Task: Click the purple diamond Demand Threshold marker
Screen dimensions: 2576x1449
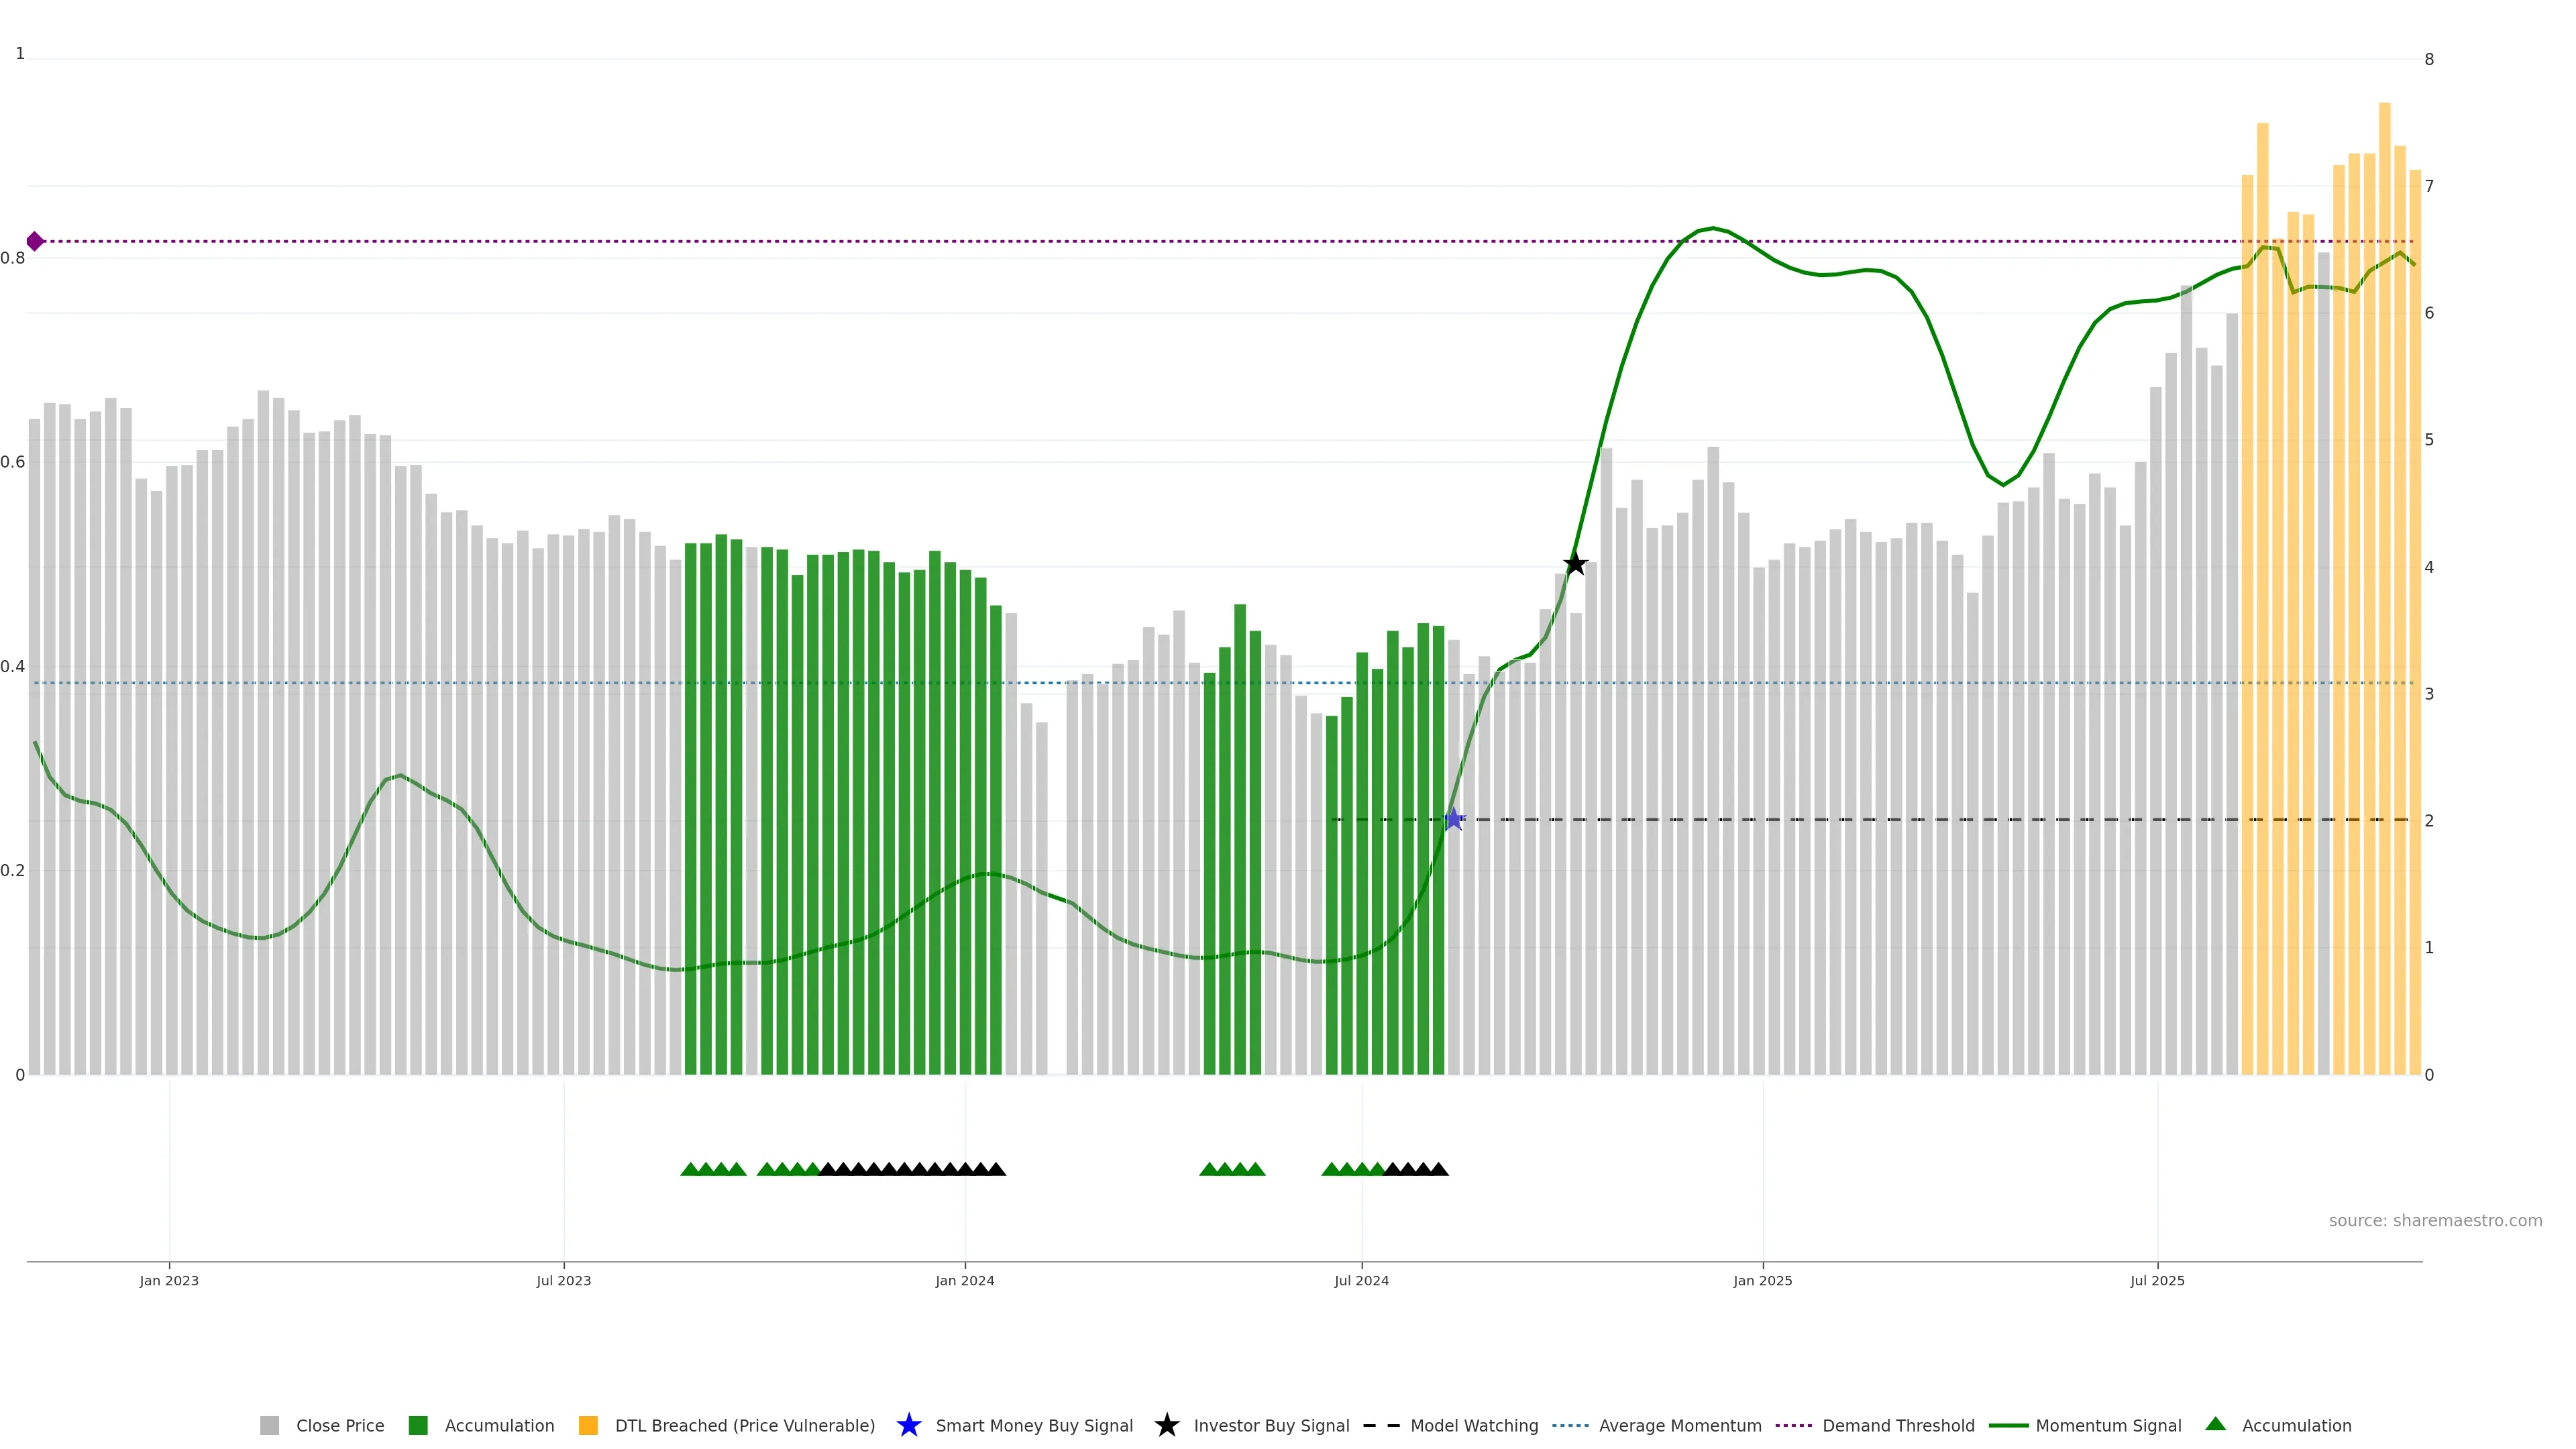Action: click(35, 241)
